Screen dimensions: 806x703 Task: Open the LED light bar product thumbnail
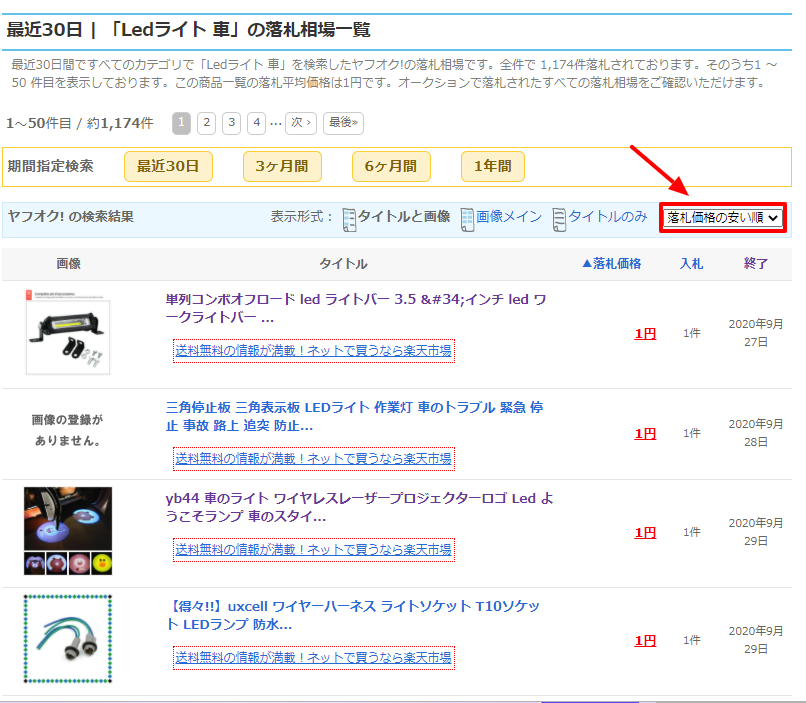[x=68, y=332]
